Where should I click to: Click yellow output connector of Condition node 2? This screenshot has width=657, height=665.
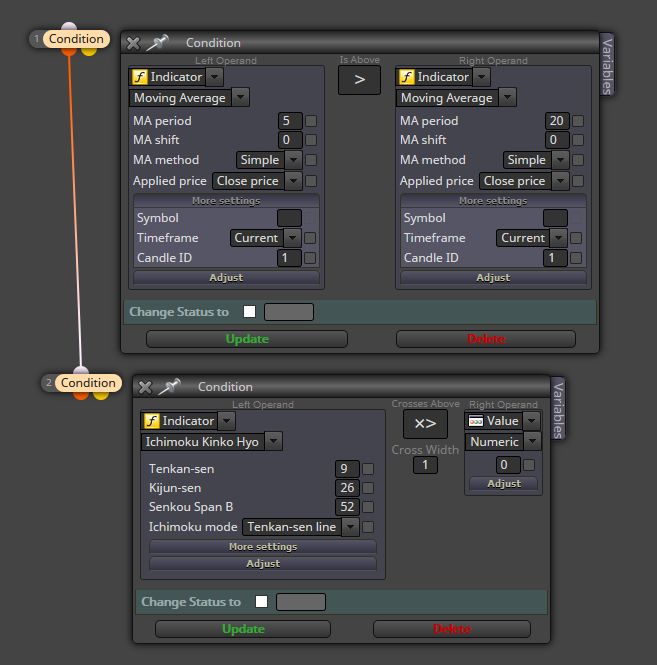point(101,396)
